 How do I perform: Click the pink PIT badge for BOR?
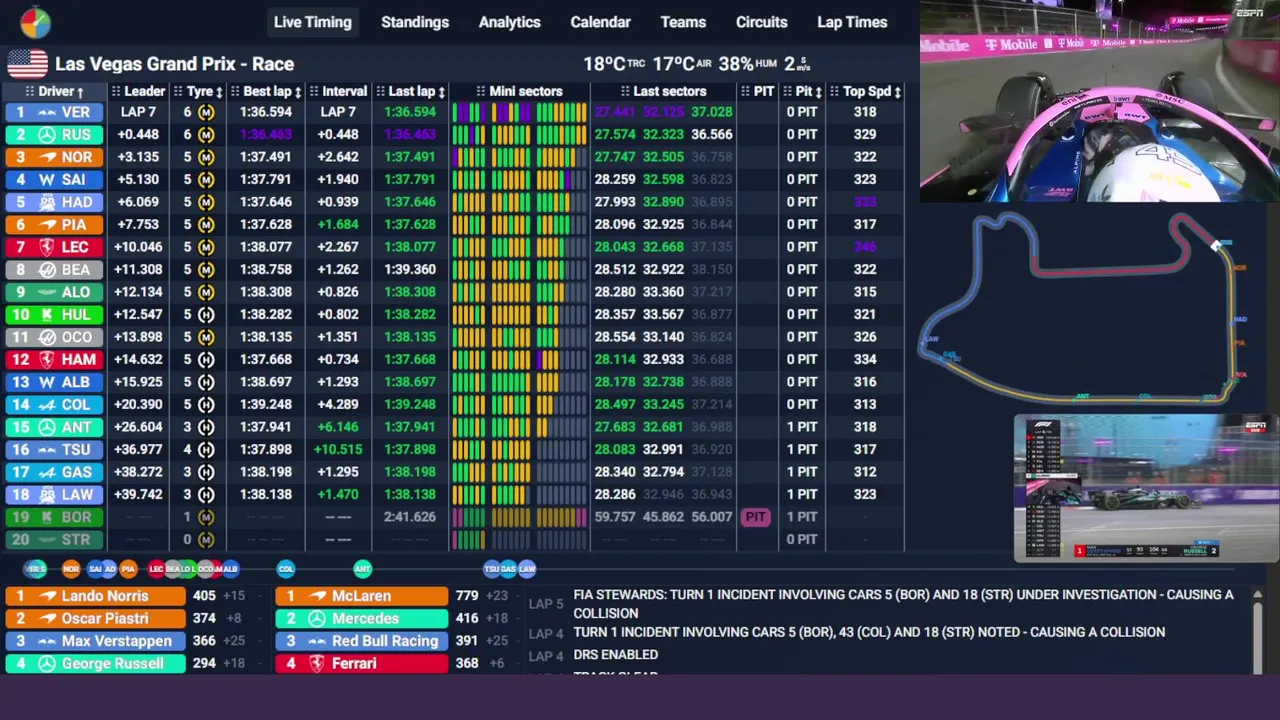pyautogui.click(x=755, y=517)
